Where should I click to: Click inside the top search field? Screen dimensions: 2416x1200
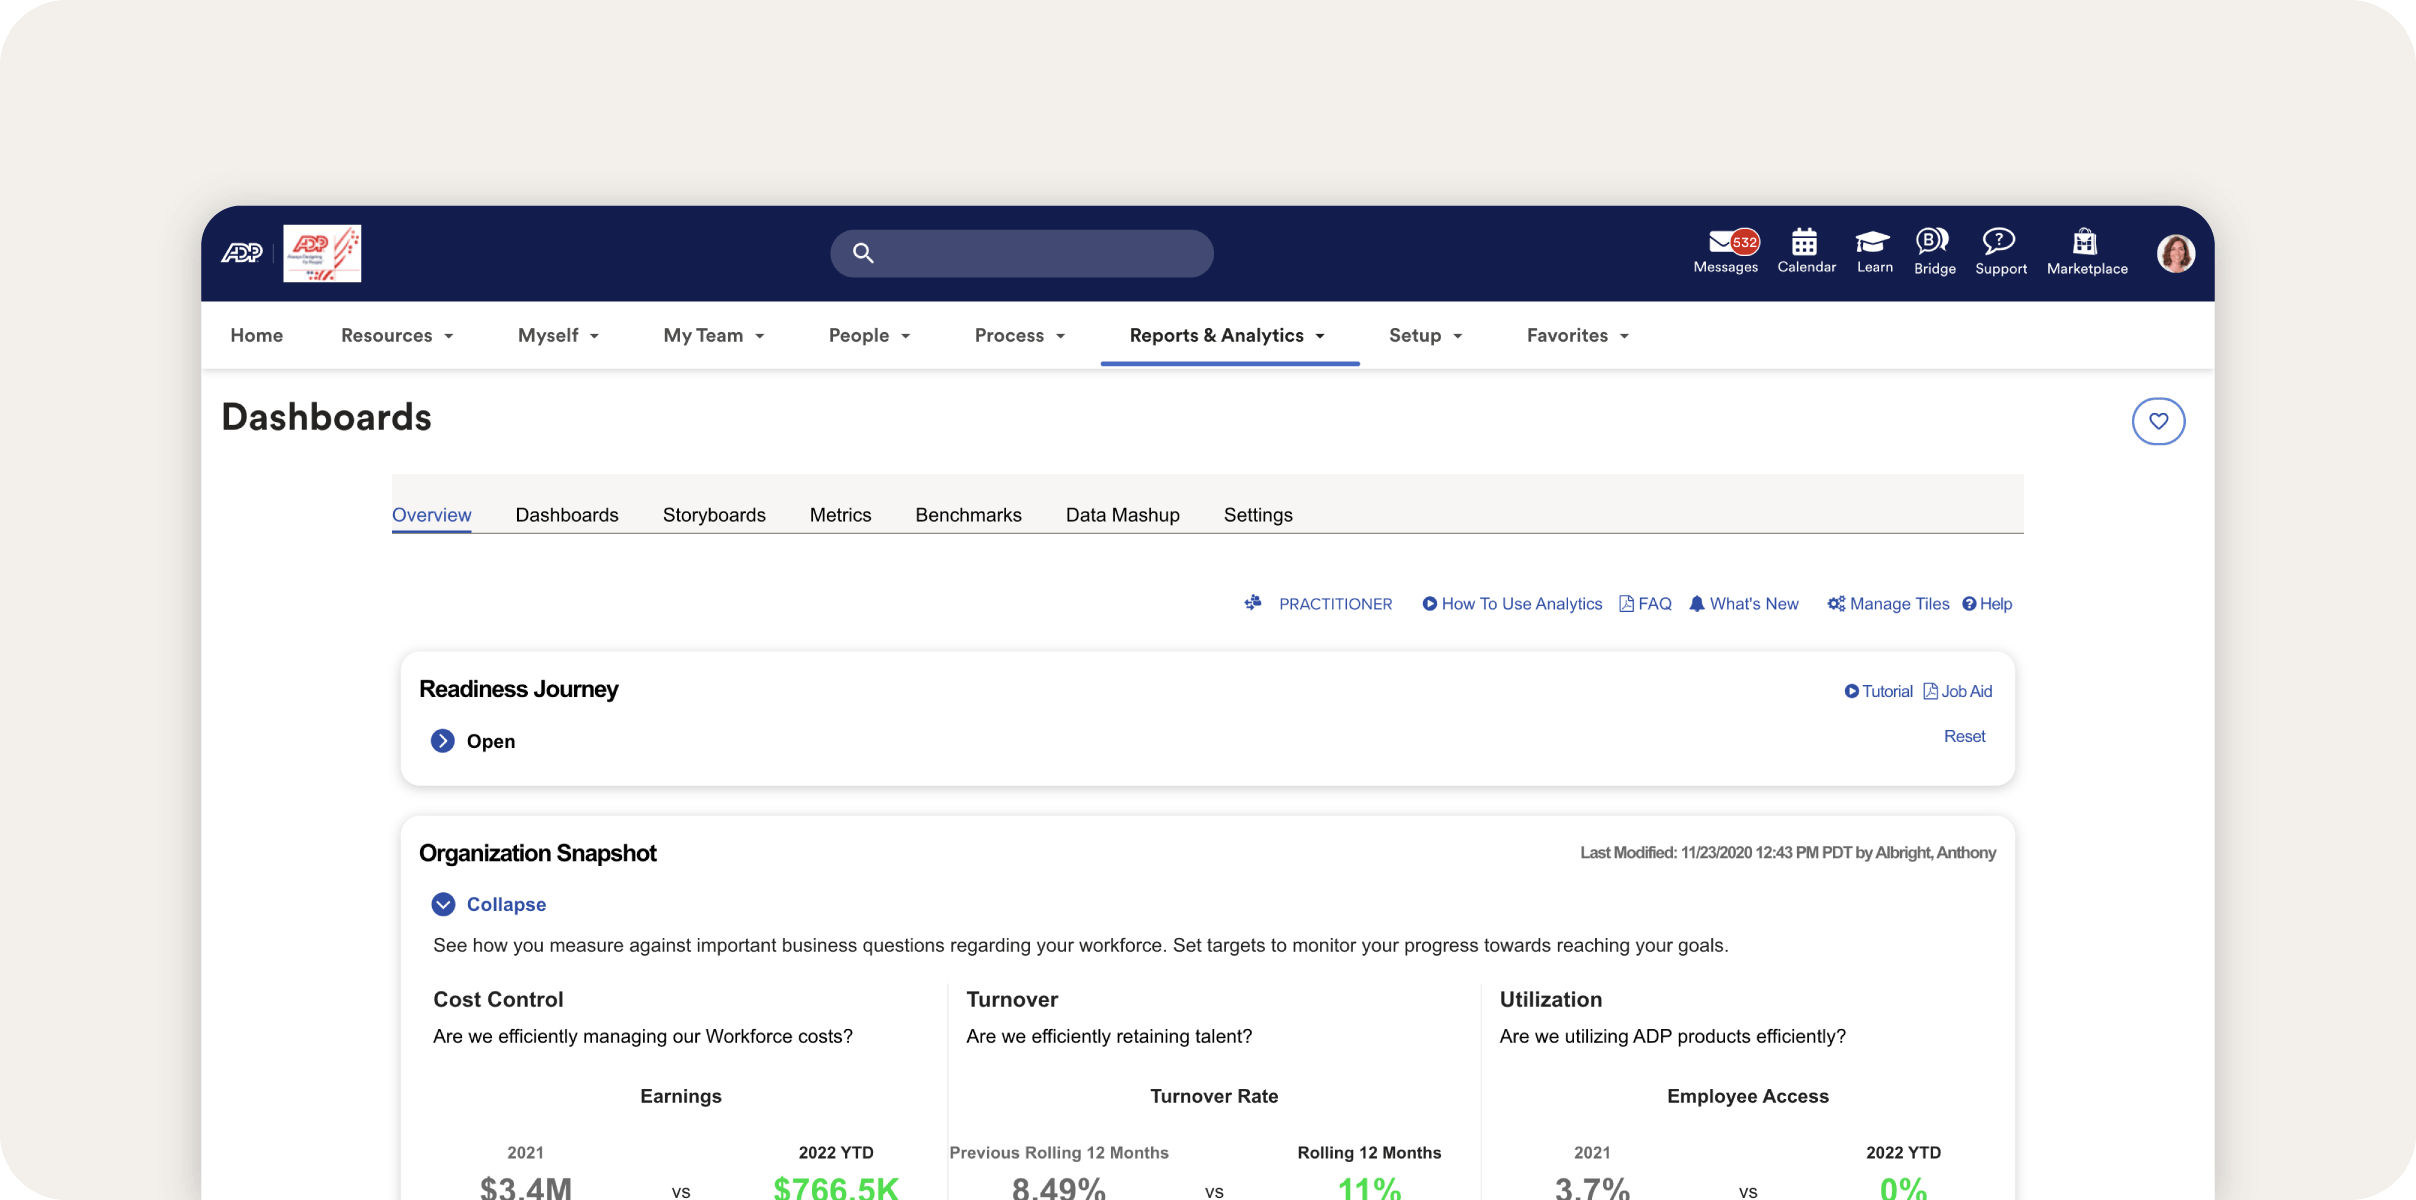point(1020,253)
